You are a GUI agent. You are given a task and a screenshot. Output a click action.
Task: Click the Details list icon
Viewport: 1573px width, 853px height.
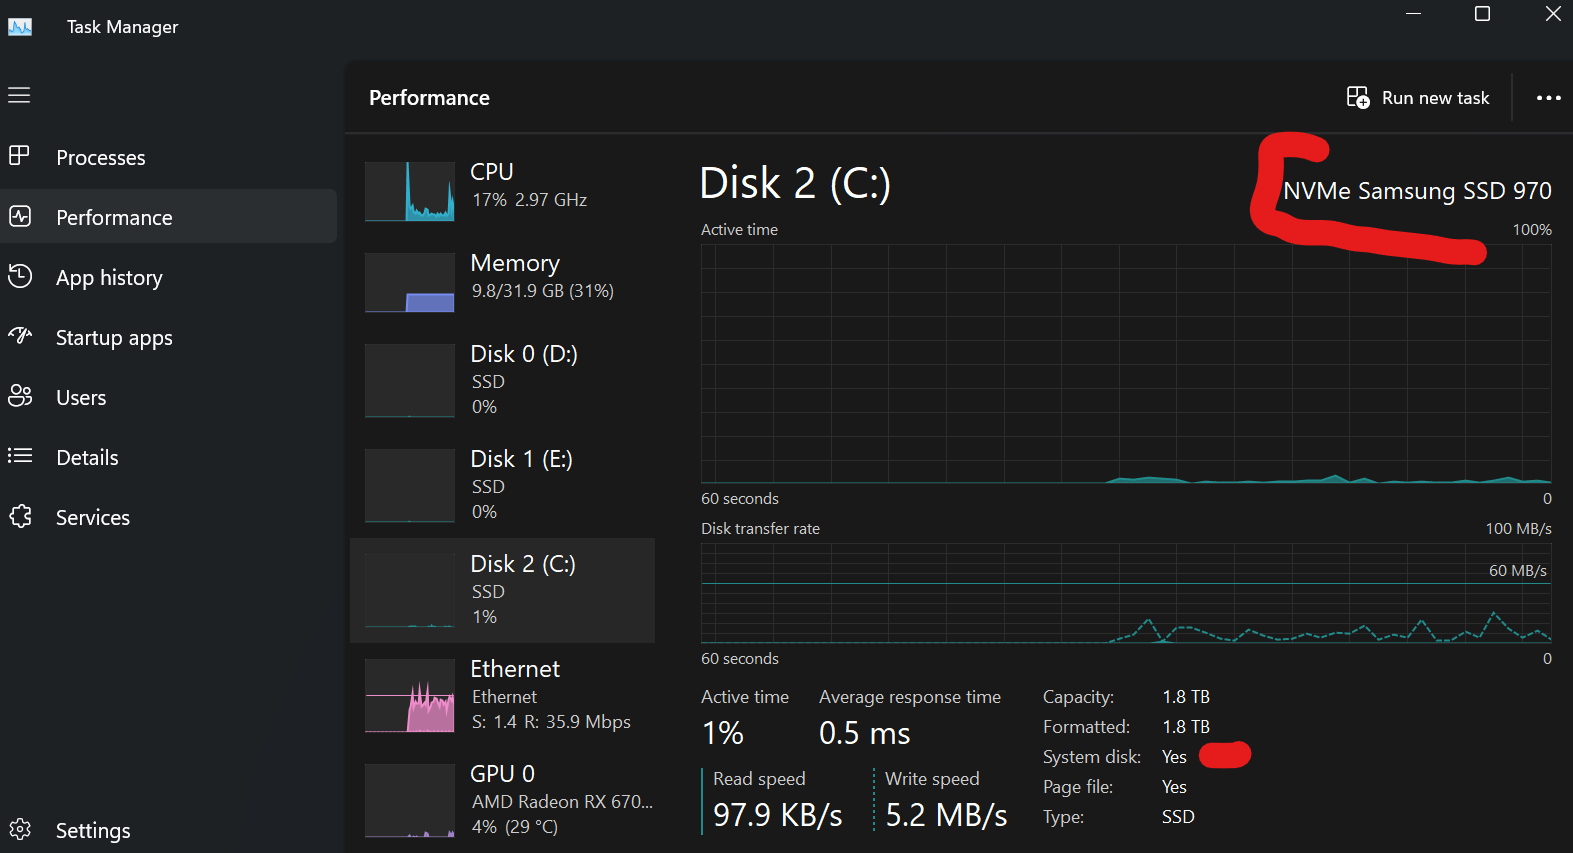pyautogui.click(x=20, y=456)
